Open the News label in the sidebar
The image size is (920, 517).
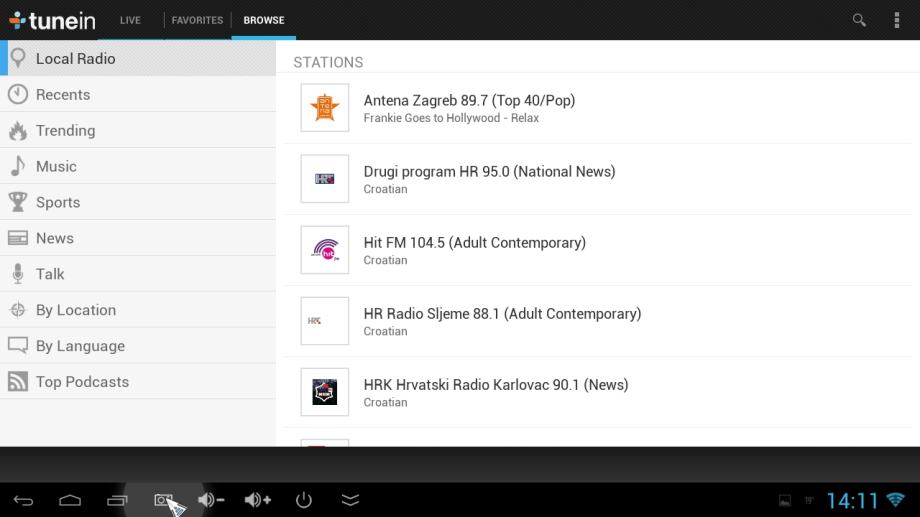[55, 238]
